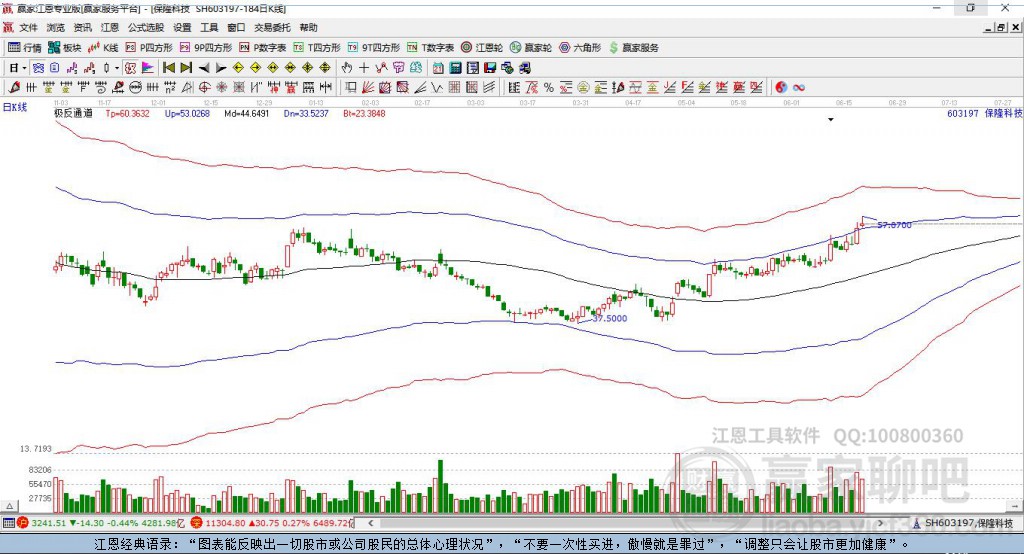This screenshot has height=554, width=1024.
Task: Click the 57.8700 price label
Action: 894,225
